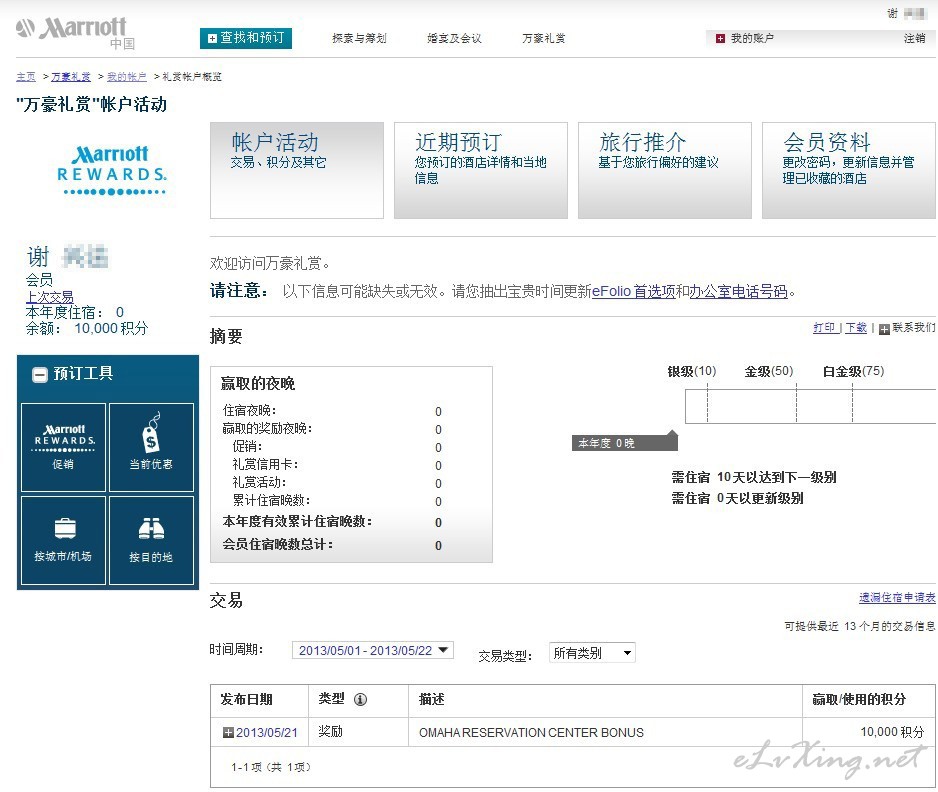The width and height of the screenshot is (938, 792).
Task: Open the 遗漏住宿申请表 link
Action: tap(897, 597)
